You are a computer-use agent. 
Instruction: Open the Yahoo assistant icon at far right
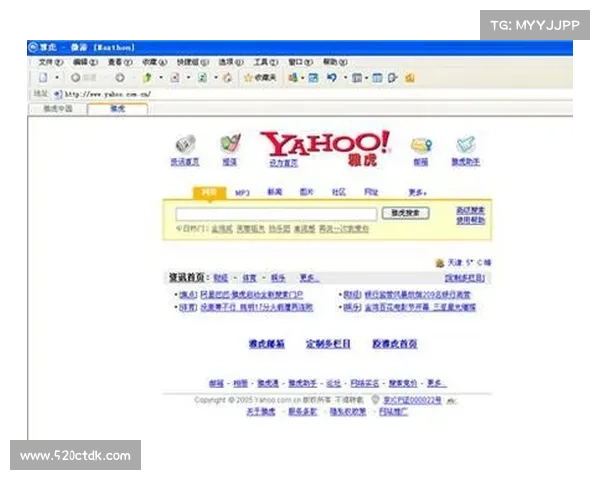[465, 145]
